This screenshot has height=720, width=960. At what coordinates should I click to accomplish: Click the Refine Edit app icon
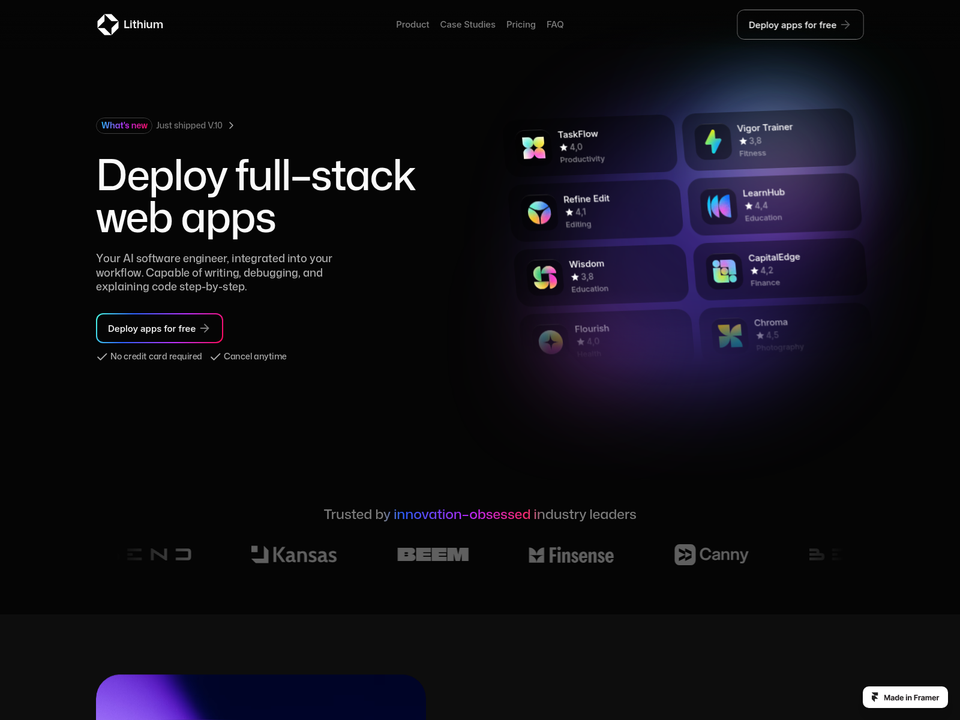pos(539,212)
